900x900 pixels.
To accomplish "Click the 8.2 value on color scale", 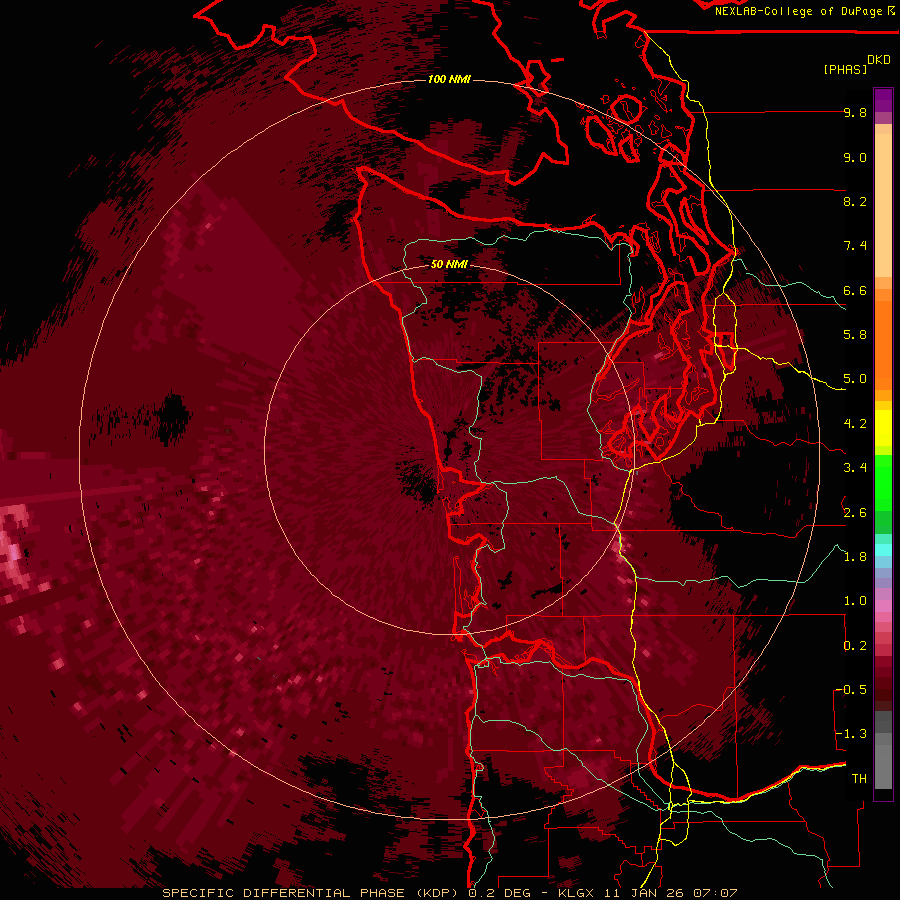I will click(855, 202).
